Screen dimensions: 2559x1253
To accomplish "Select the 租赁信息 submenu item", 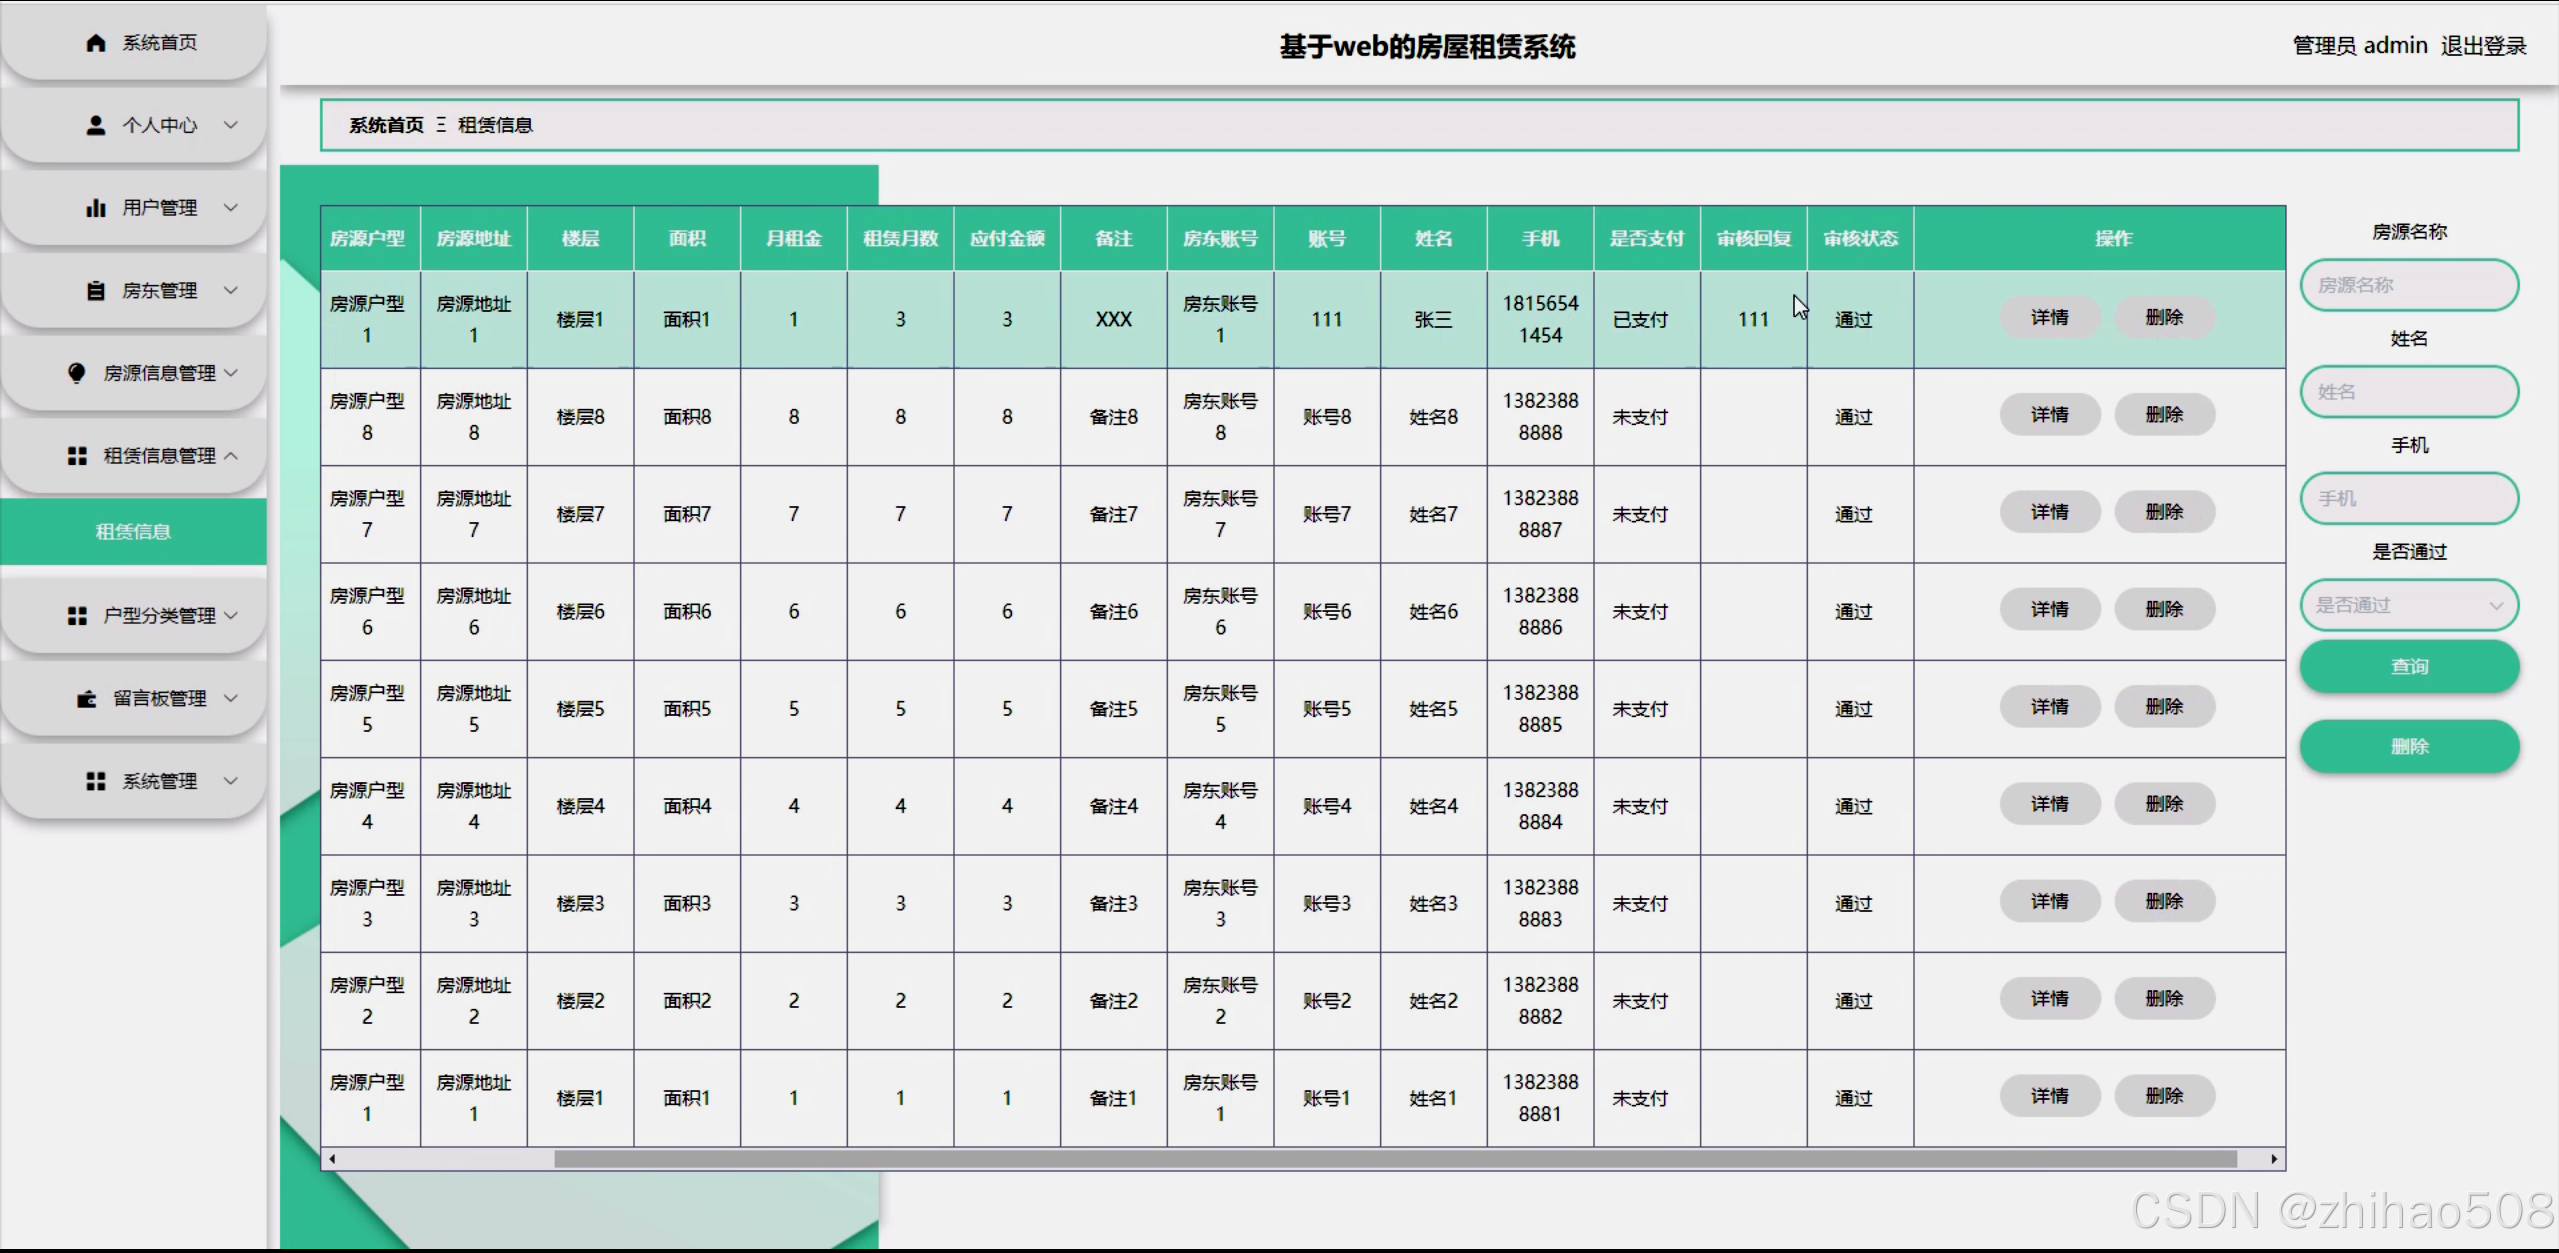I will (133, 532).
